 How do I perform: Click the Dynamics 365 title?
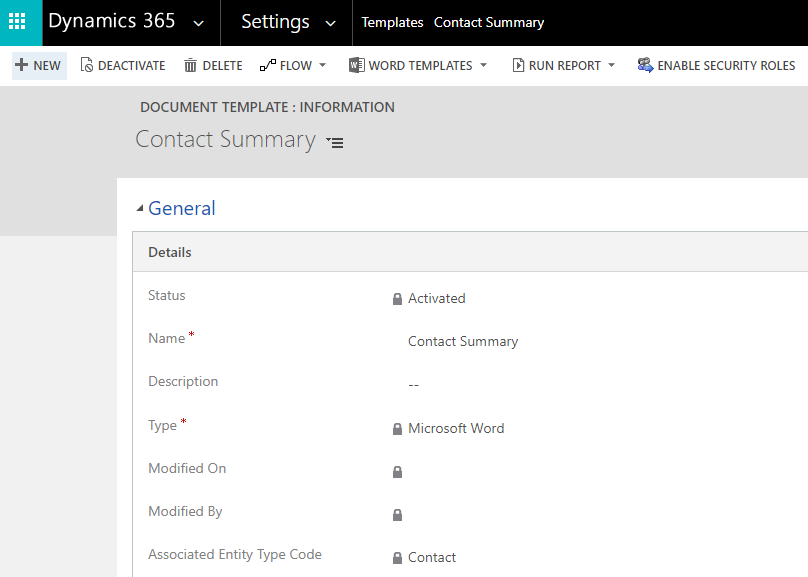112,21
